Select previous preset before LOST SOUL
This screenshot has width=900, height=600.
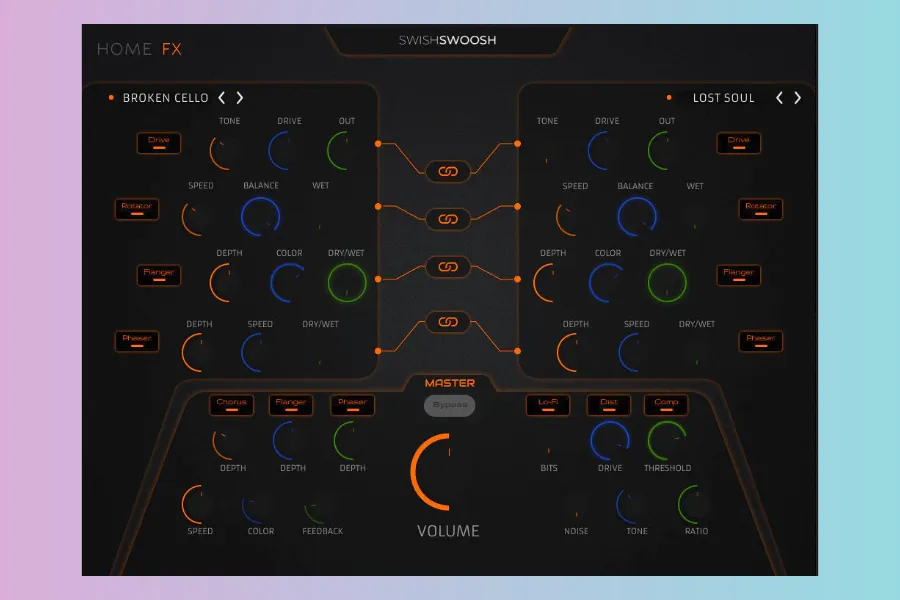pos(779,98)
